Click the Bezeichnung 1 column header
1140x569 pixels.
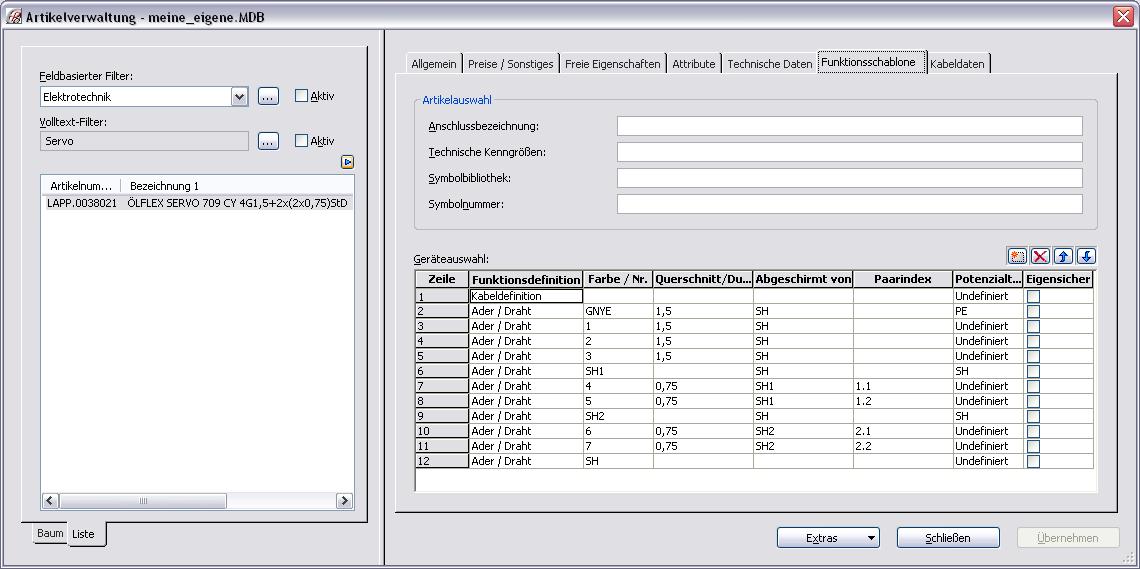coord(236,186)
